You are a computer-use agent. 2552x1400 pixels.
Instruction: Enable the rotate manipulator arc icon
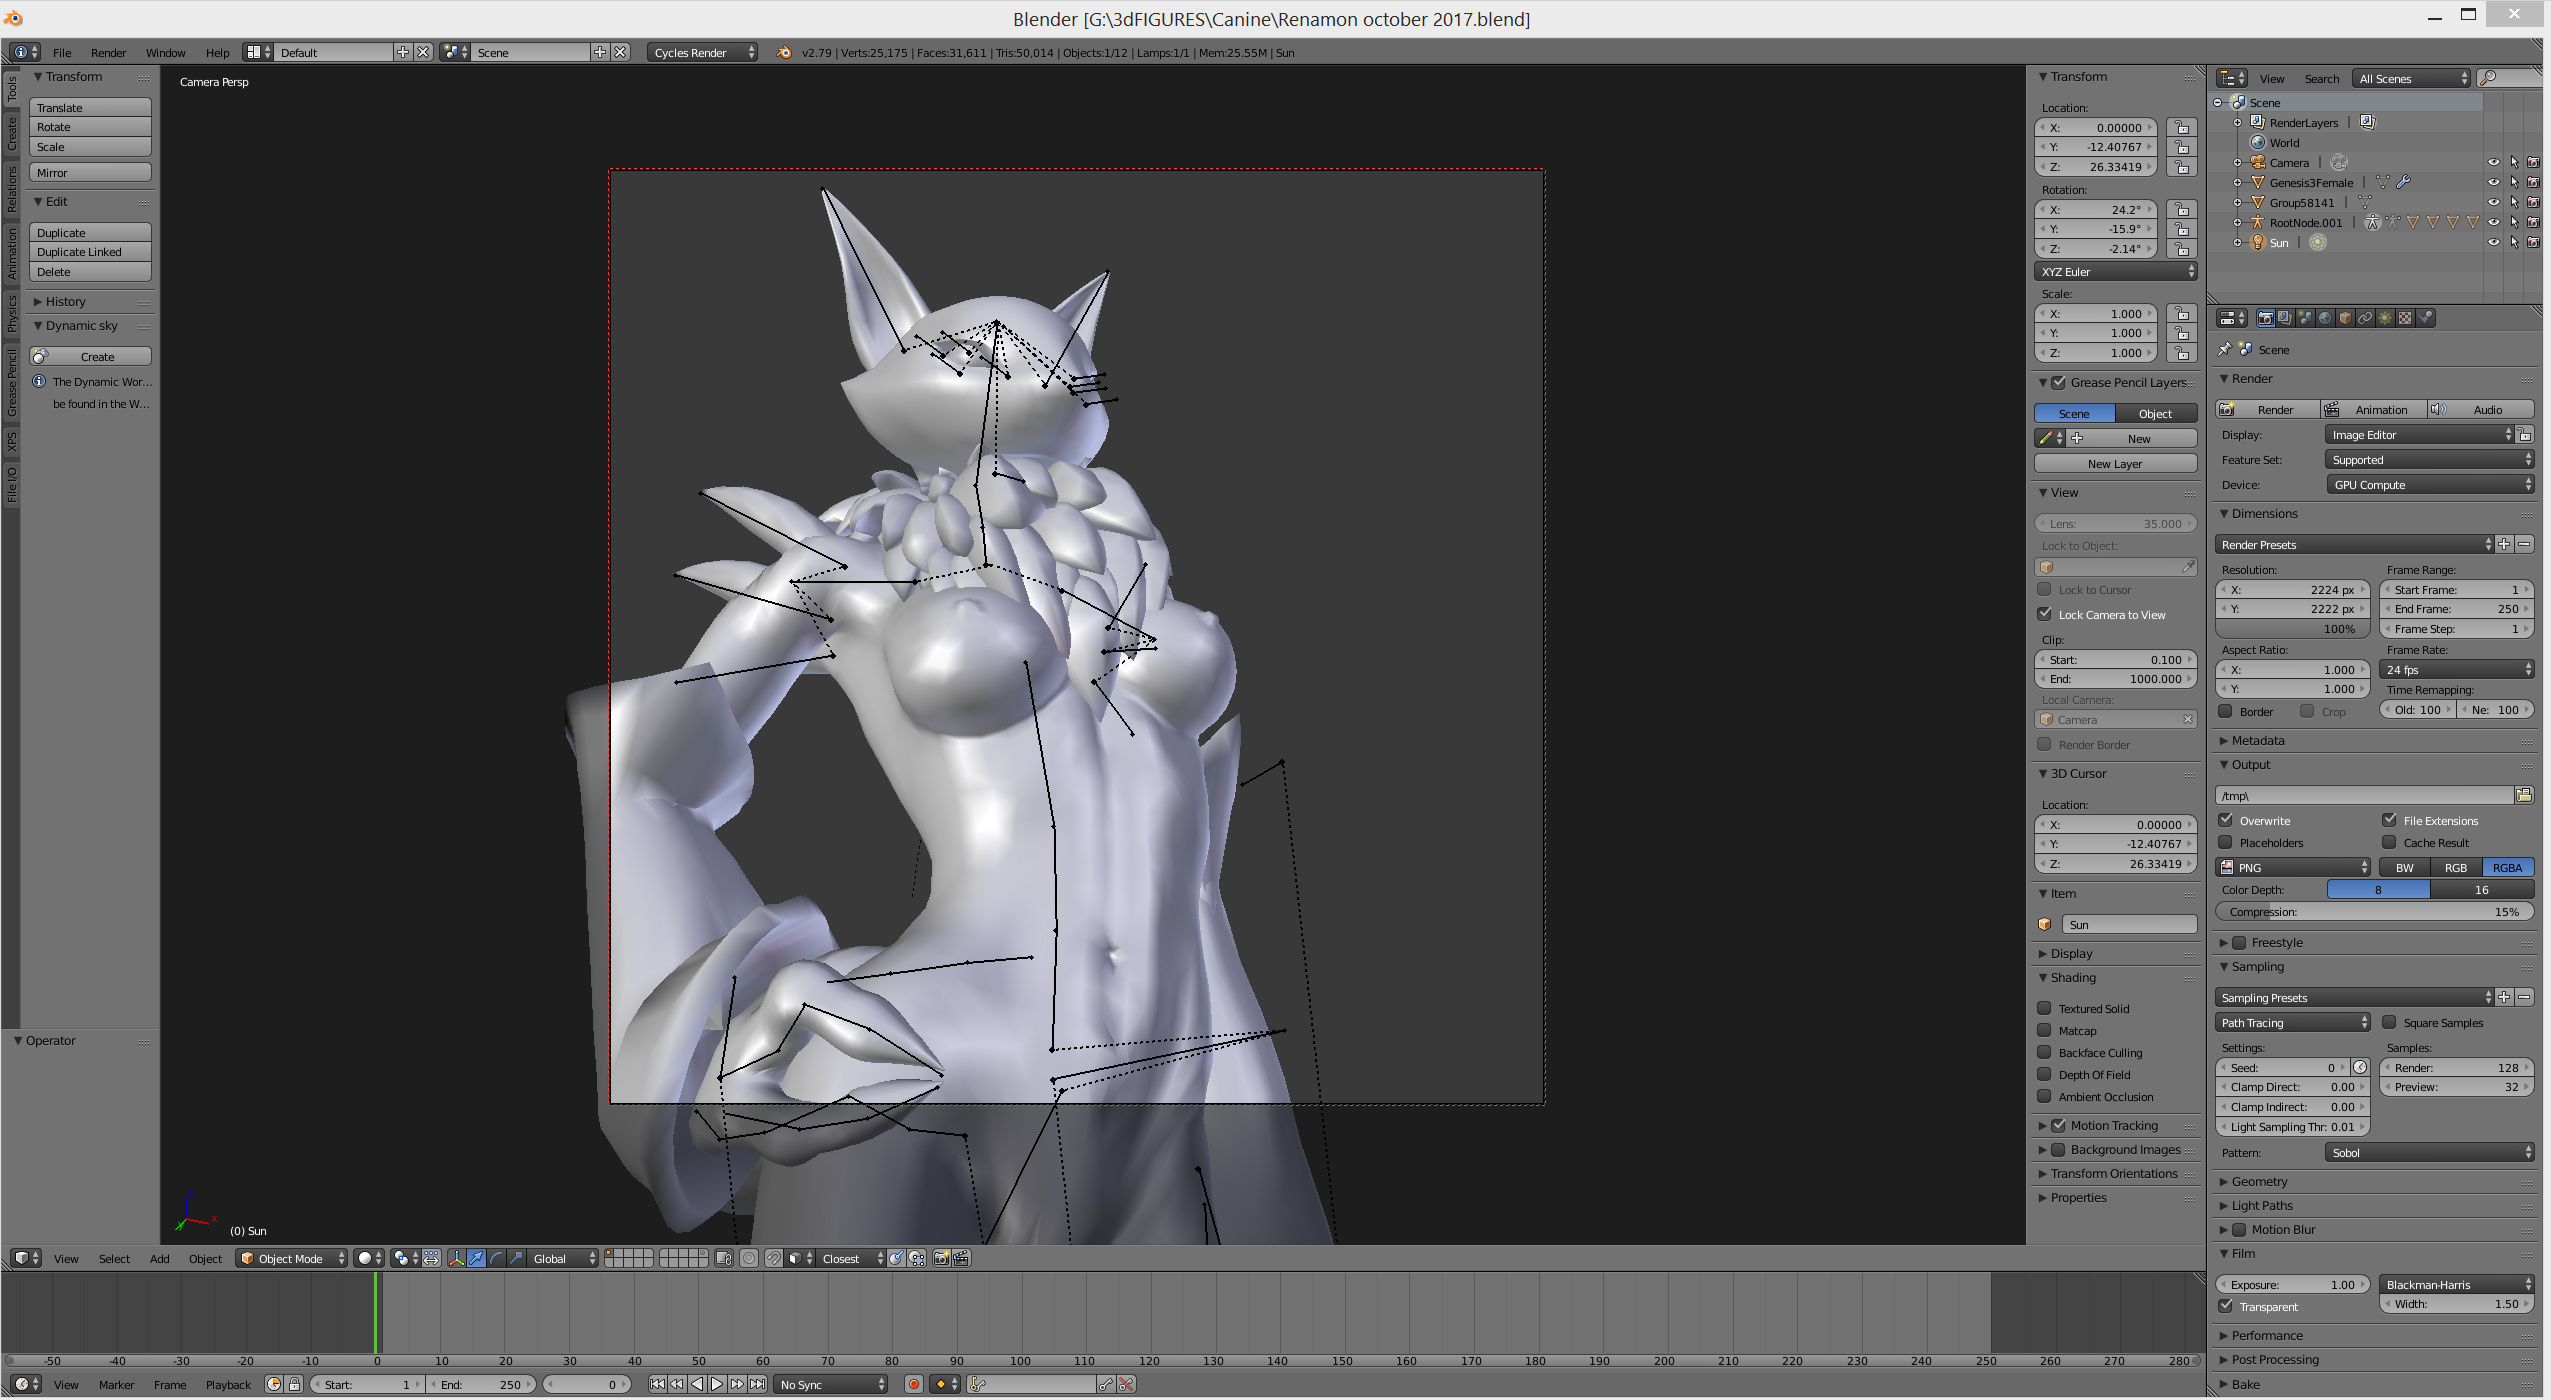(497, 1258)
